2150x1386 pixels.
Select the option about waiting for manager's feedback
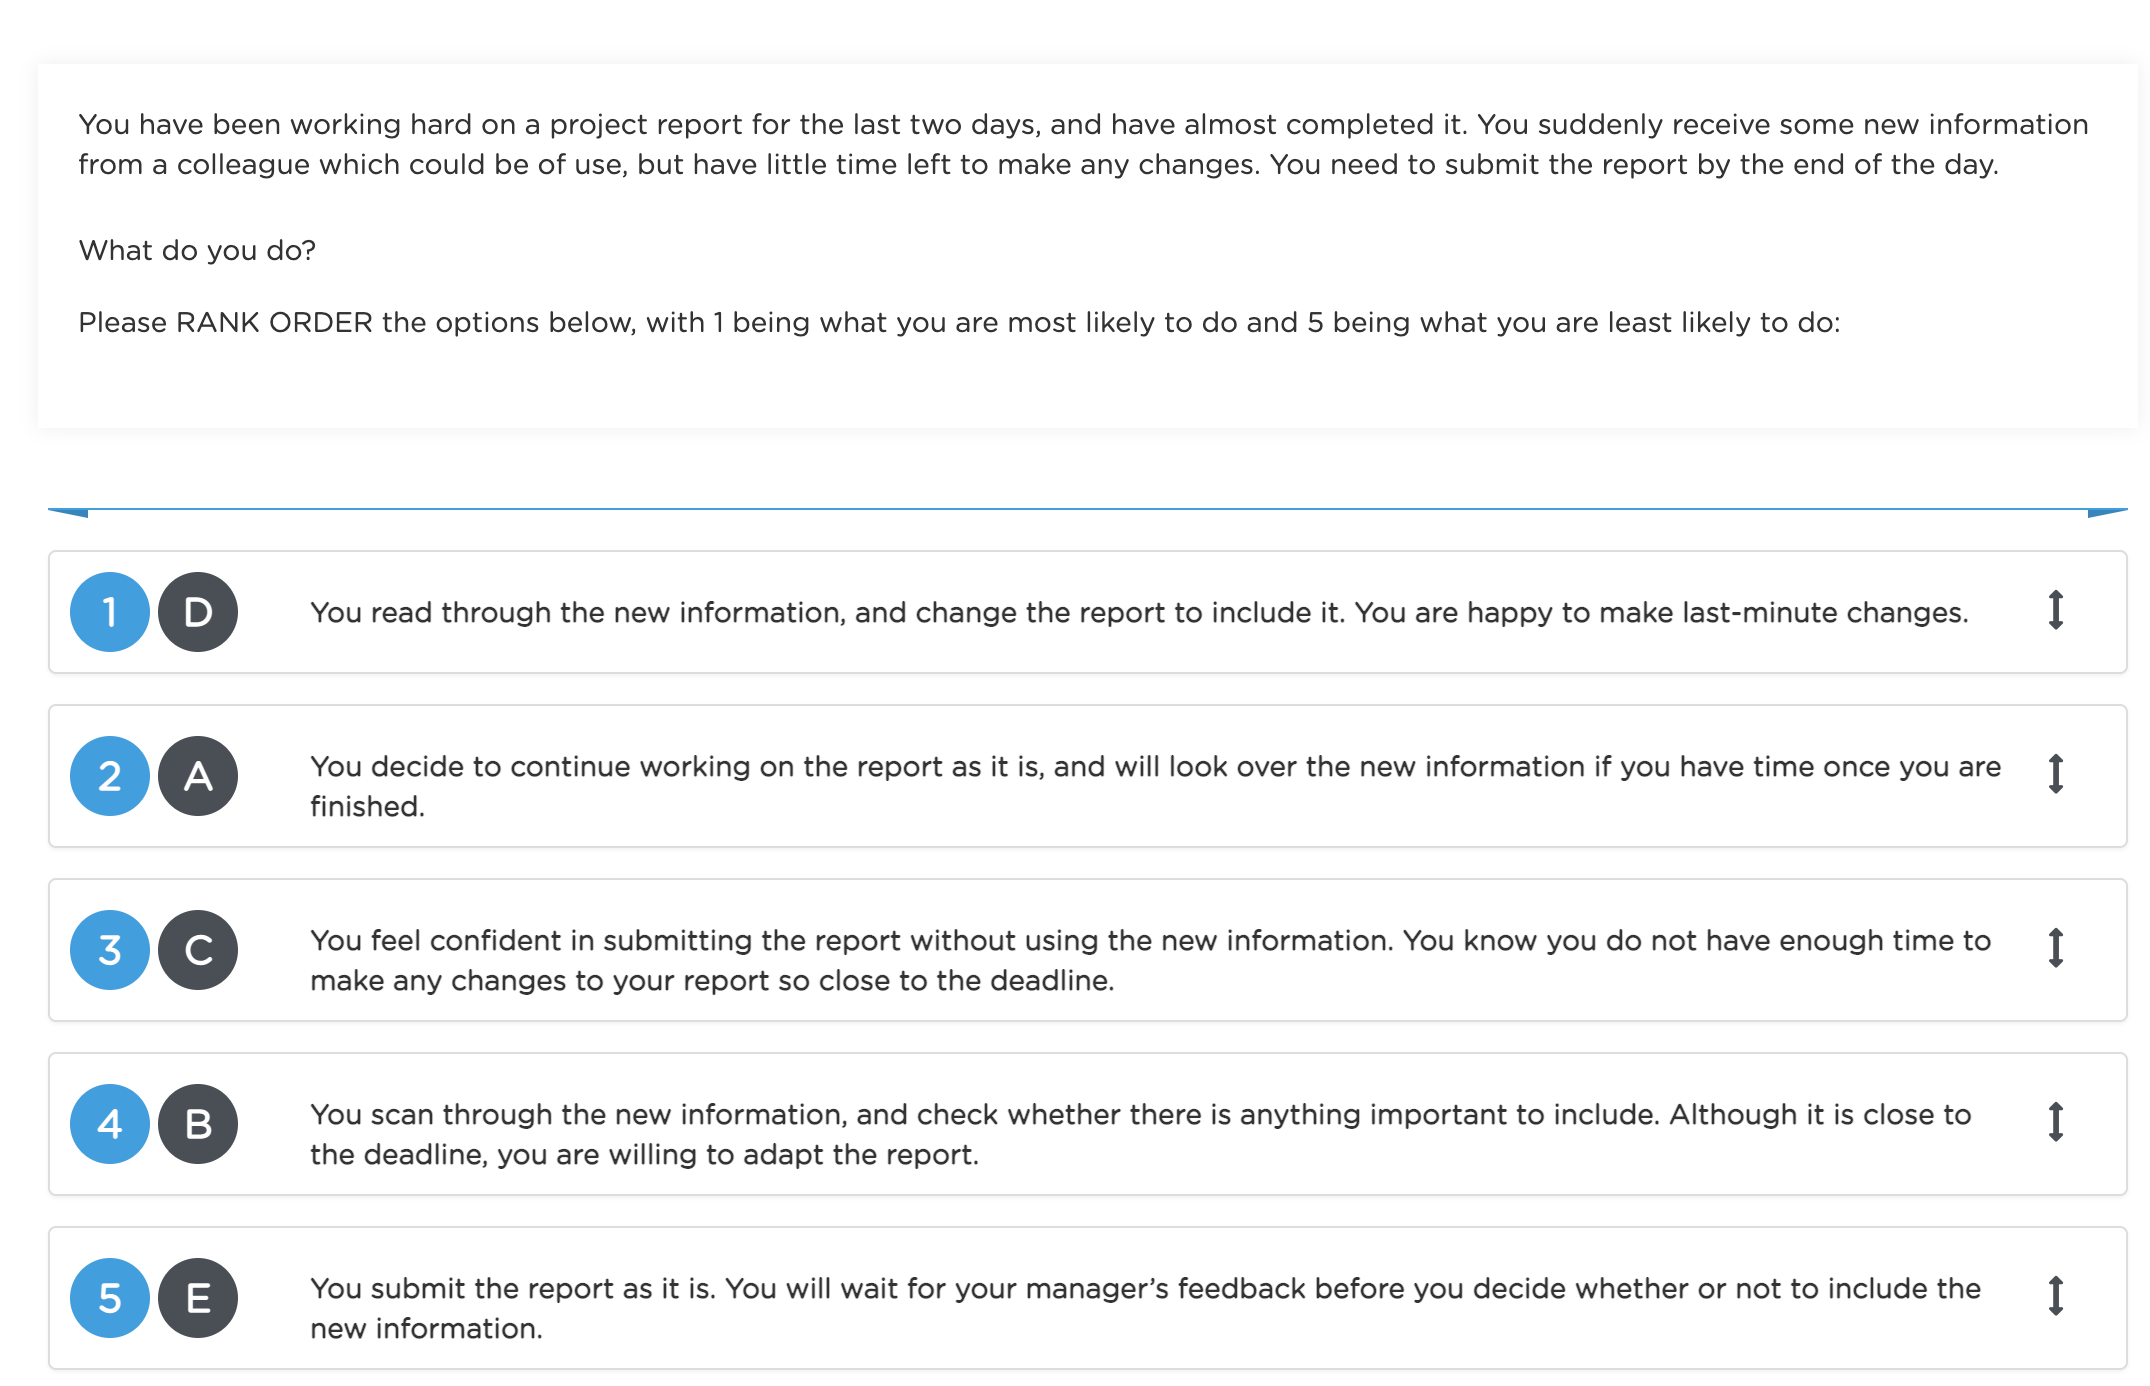tap(1088, 1298)
